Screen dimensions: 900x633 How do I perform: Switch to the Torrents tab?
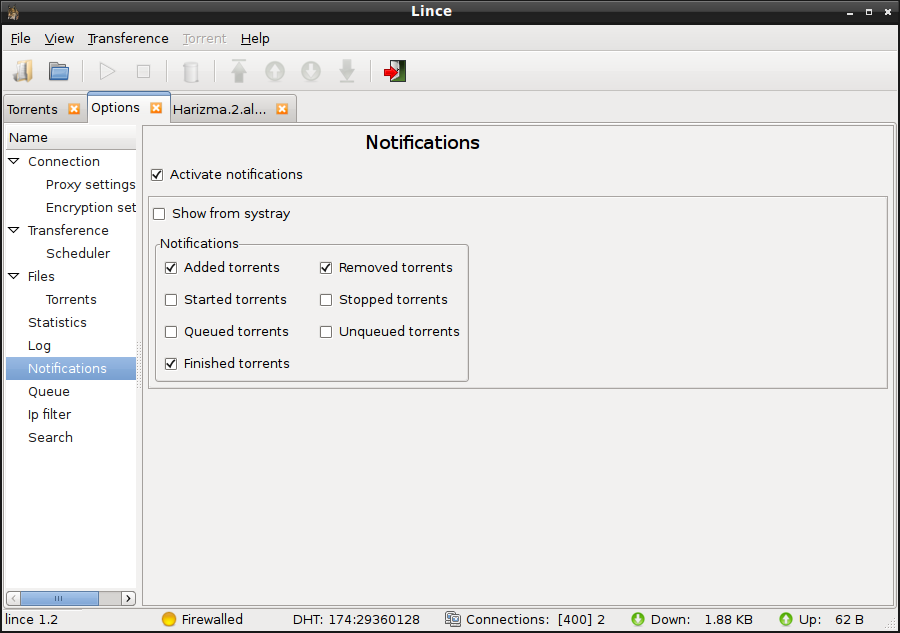click(33, 110)
